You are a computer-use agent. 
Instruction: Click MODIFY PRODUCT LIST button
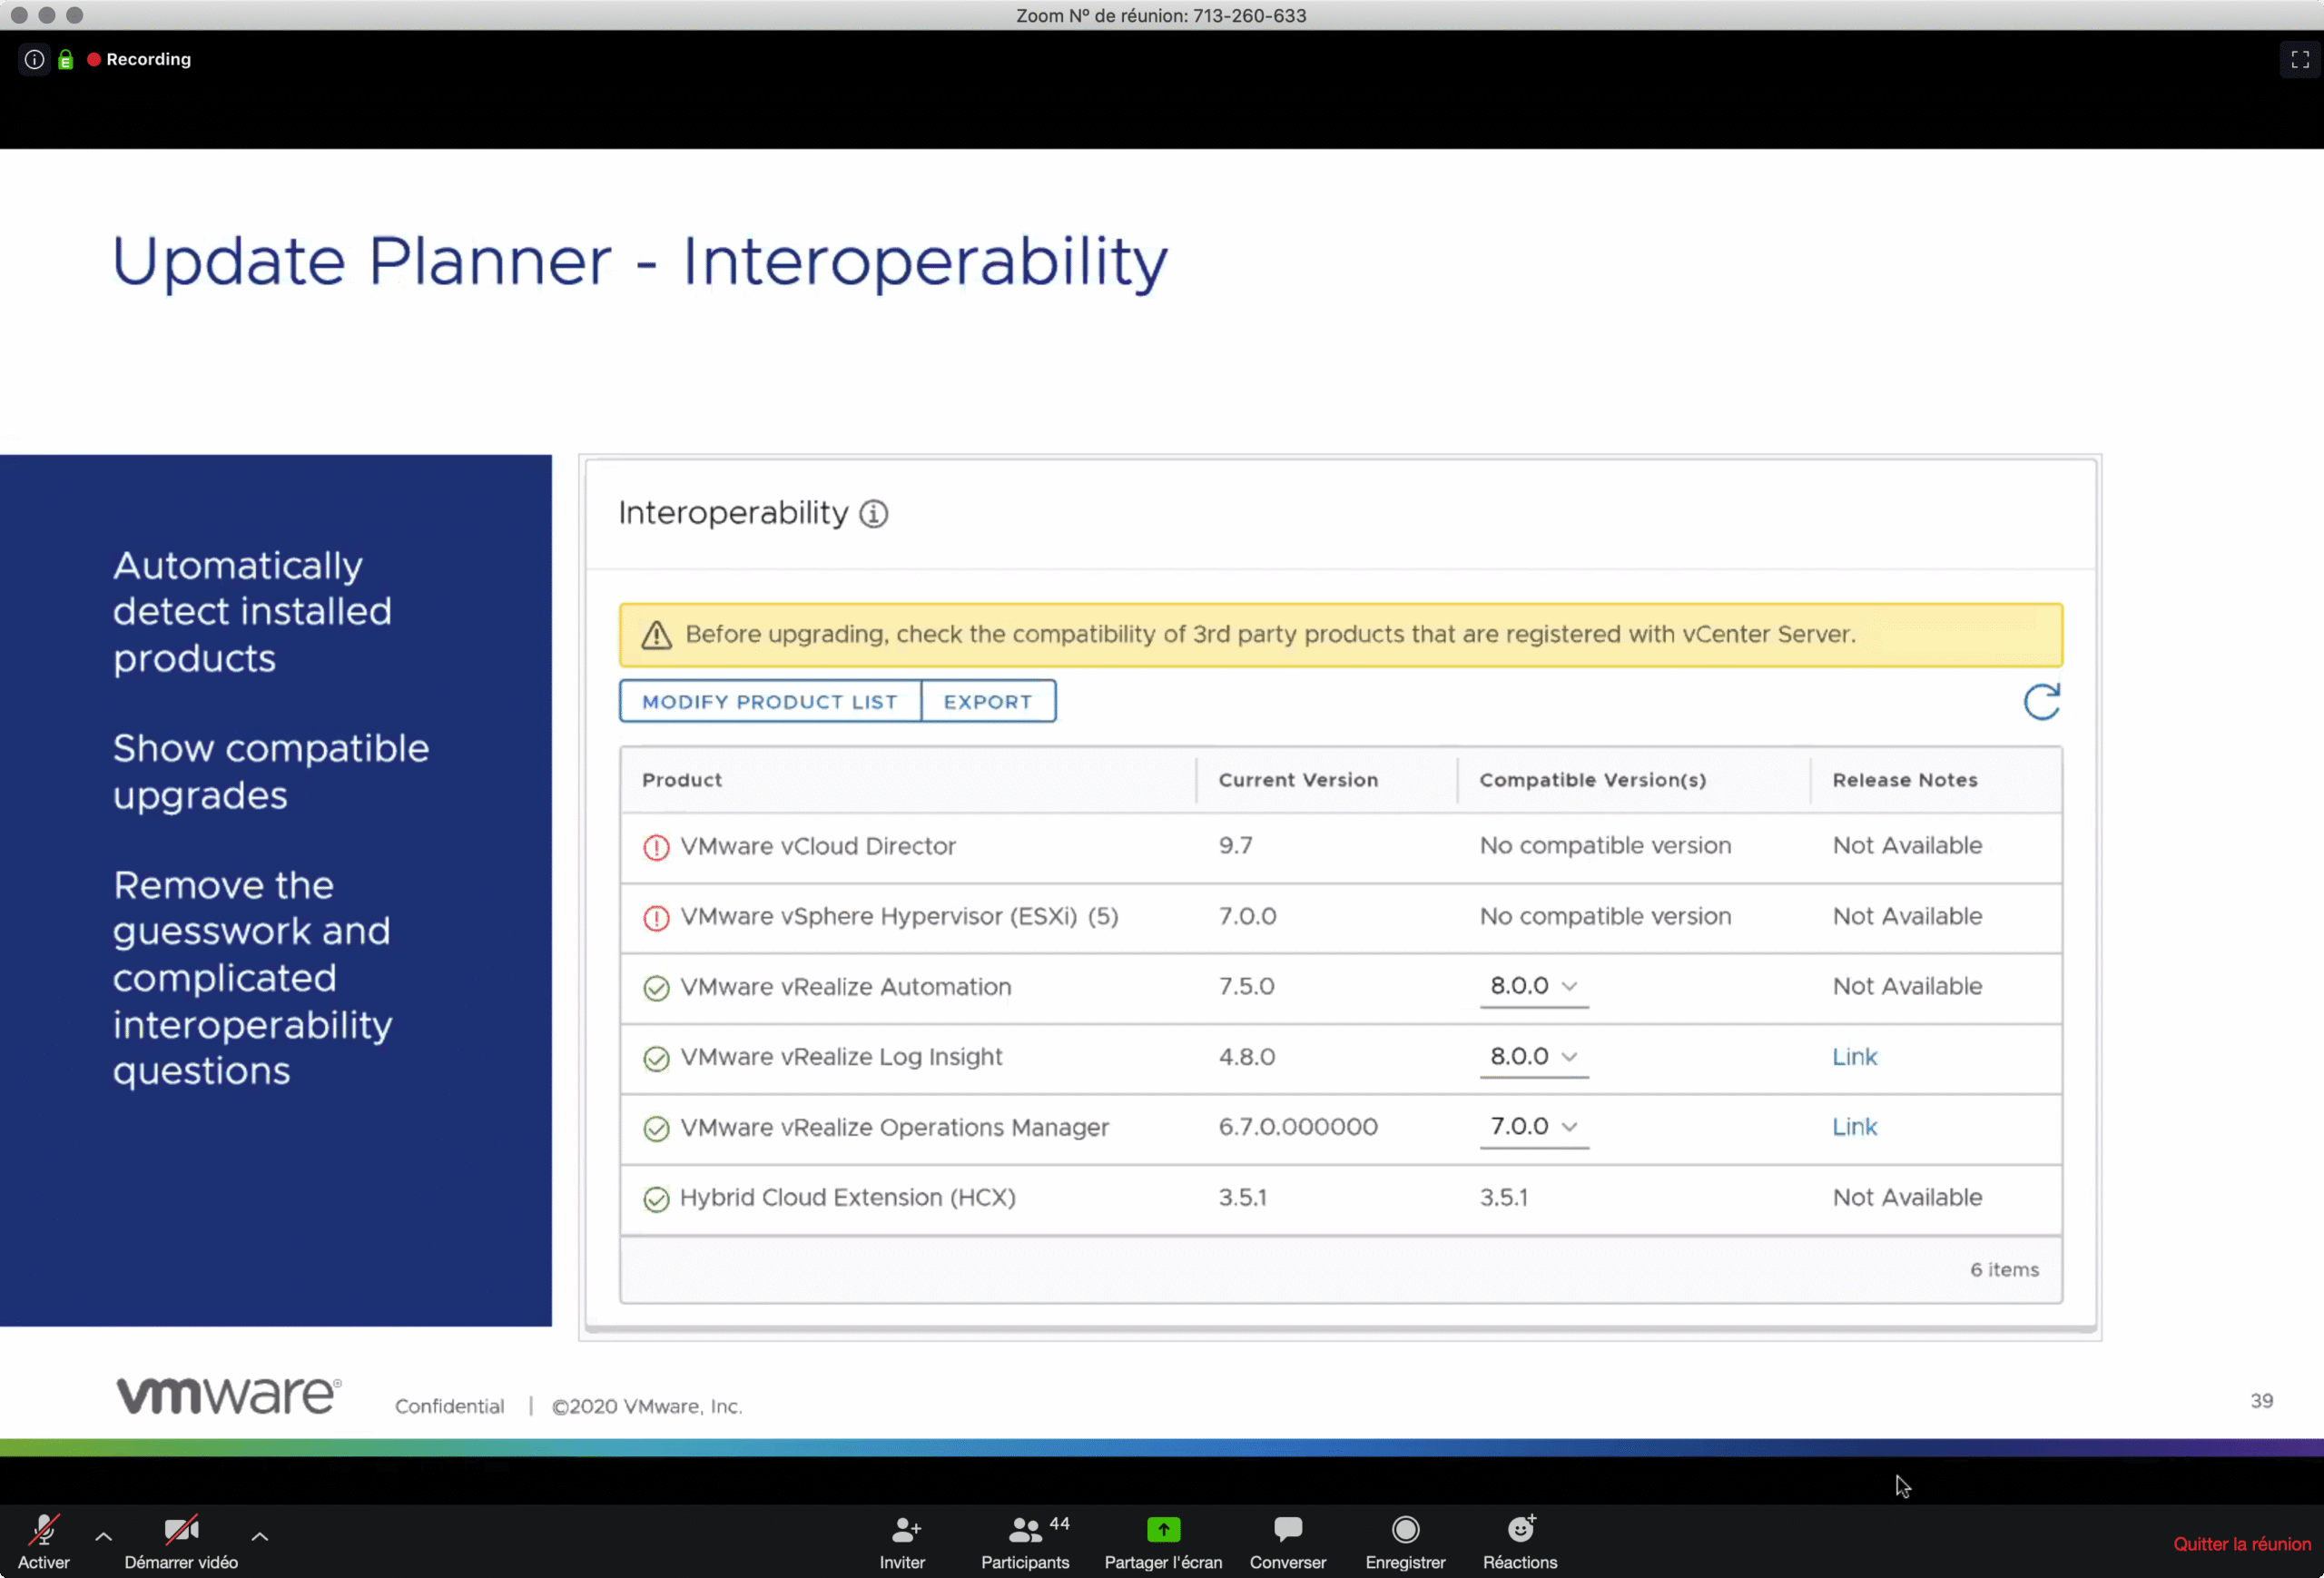click(x=770, y=701)
